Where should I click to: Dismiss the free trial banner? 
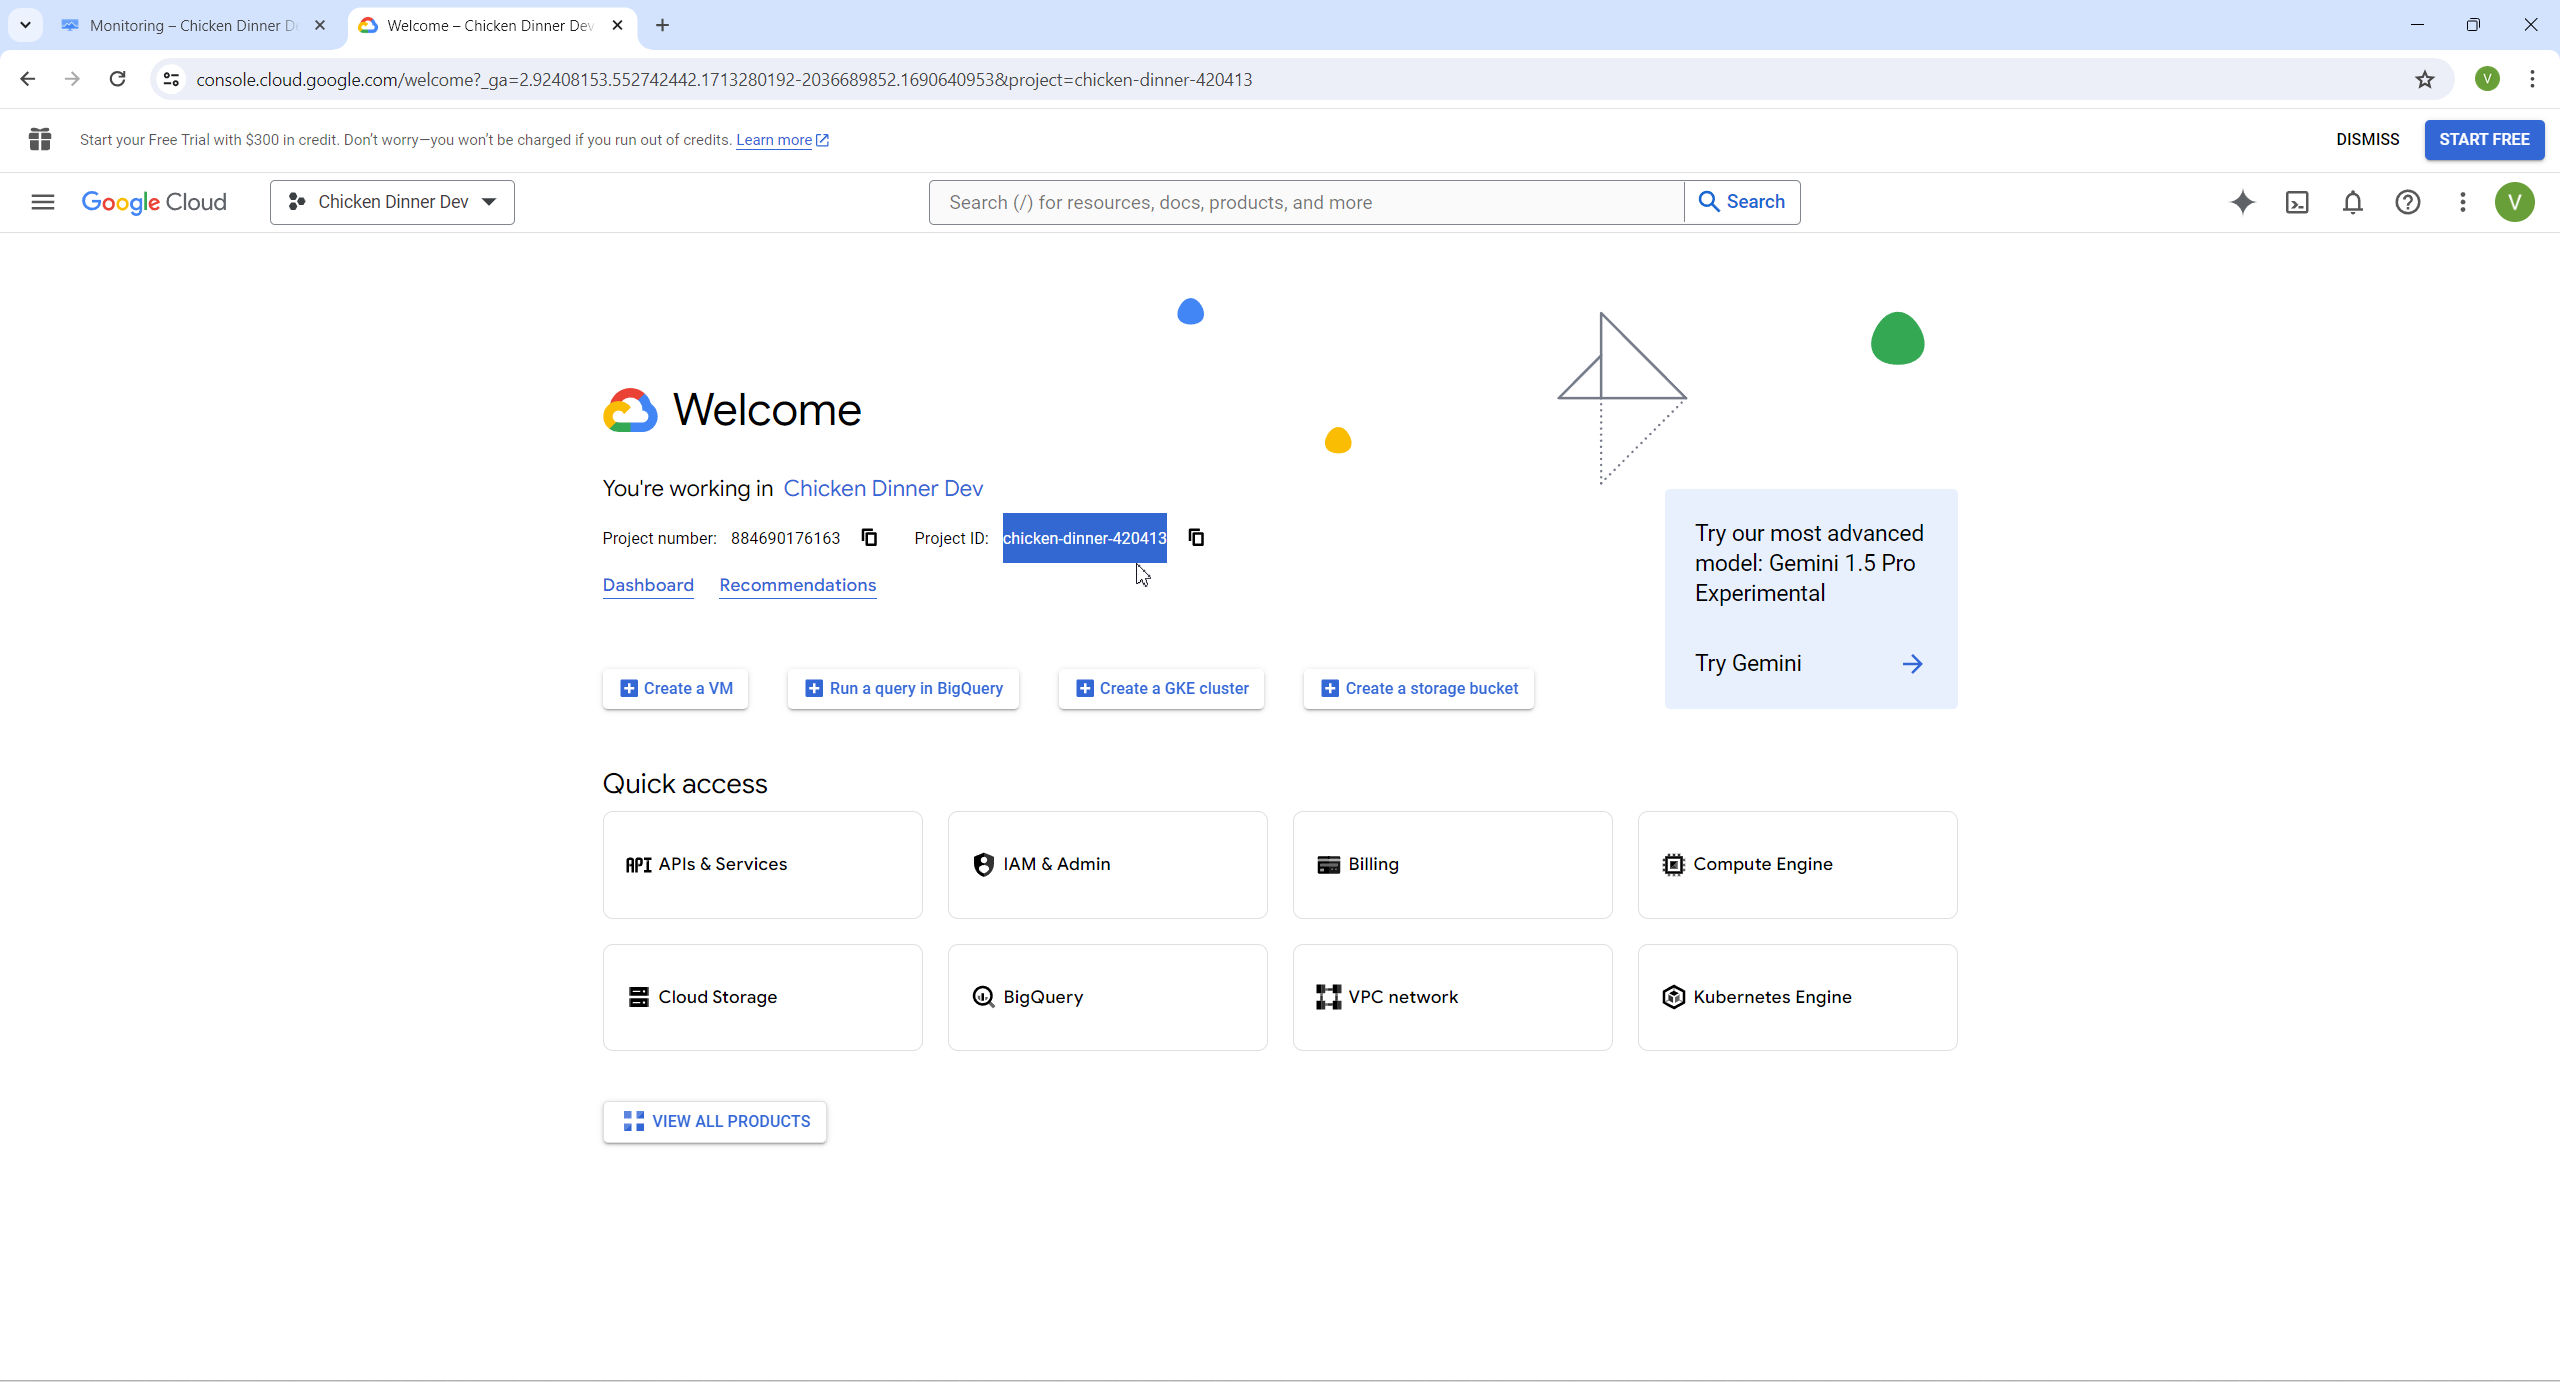2367,140
